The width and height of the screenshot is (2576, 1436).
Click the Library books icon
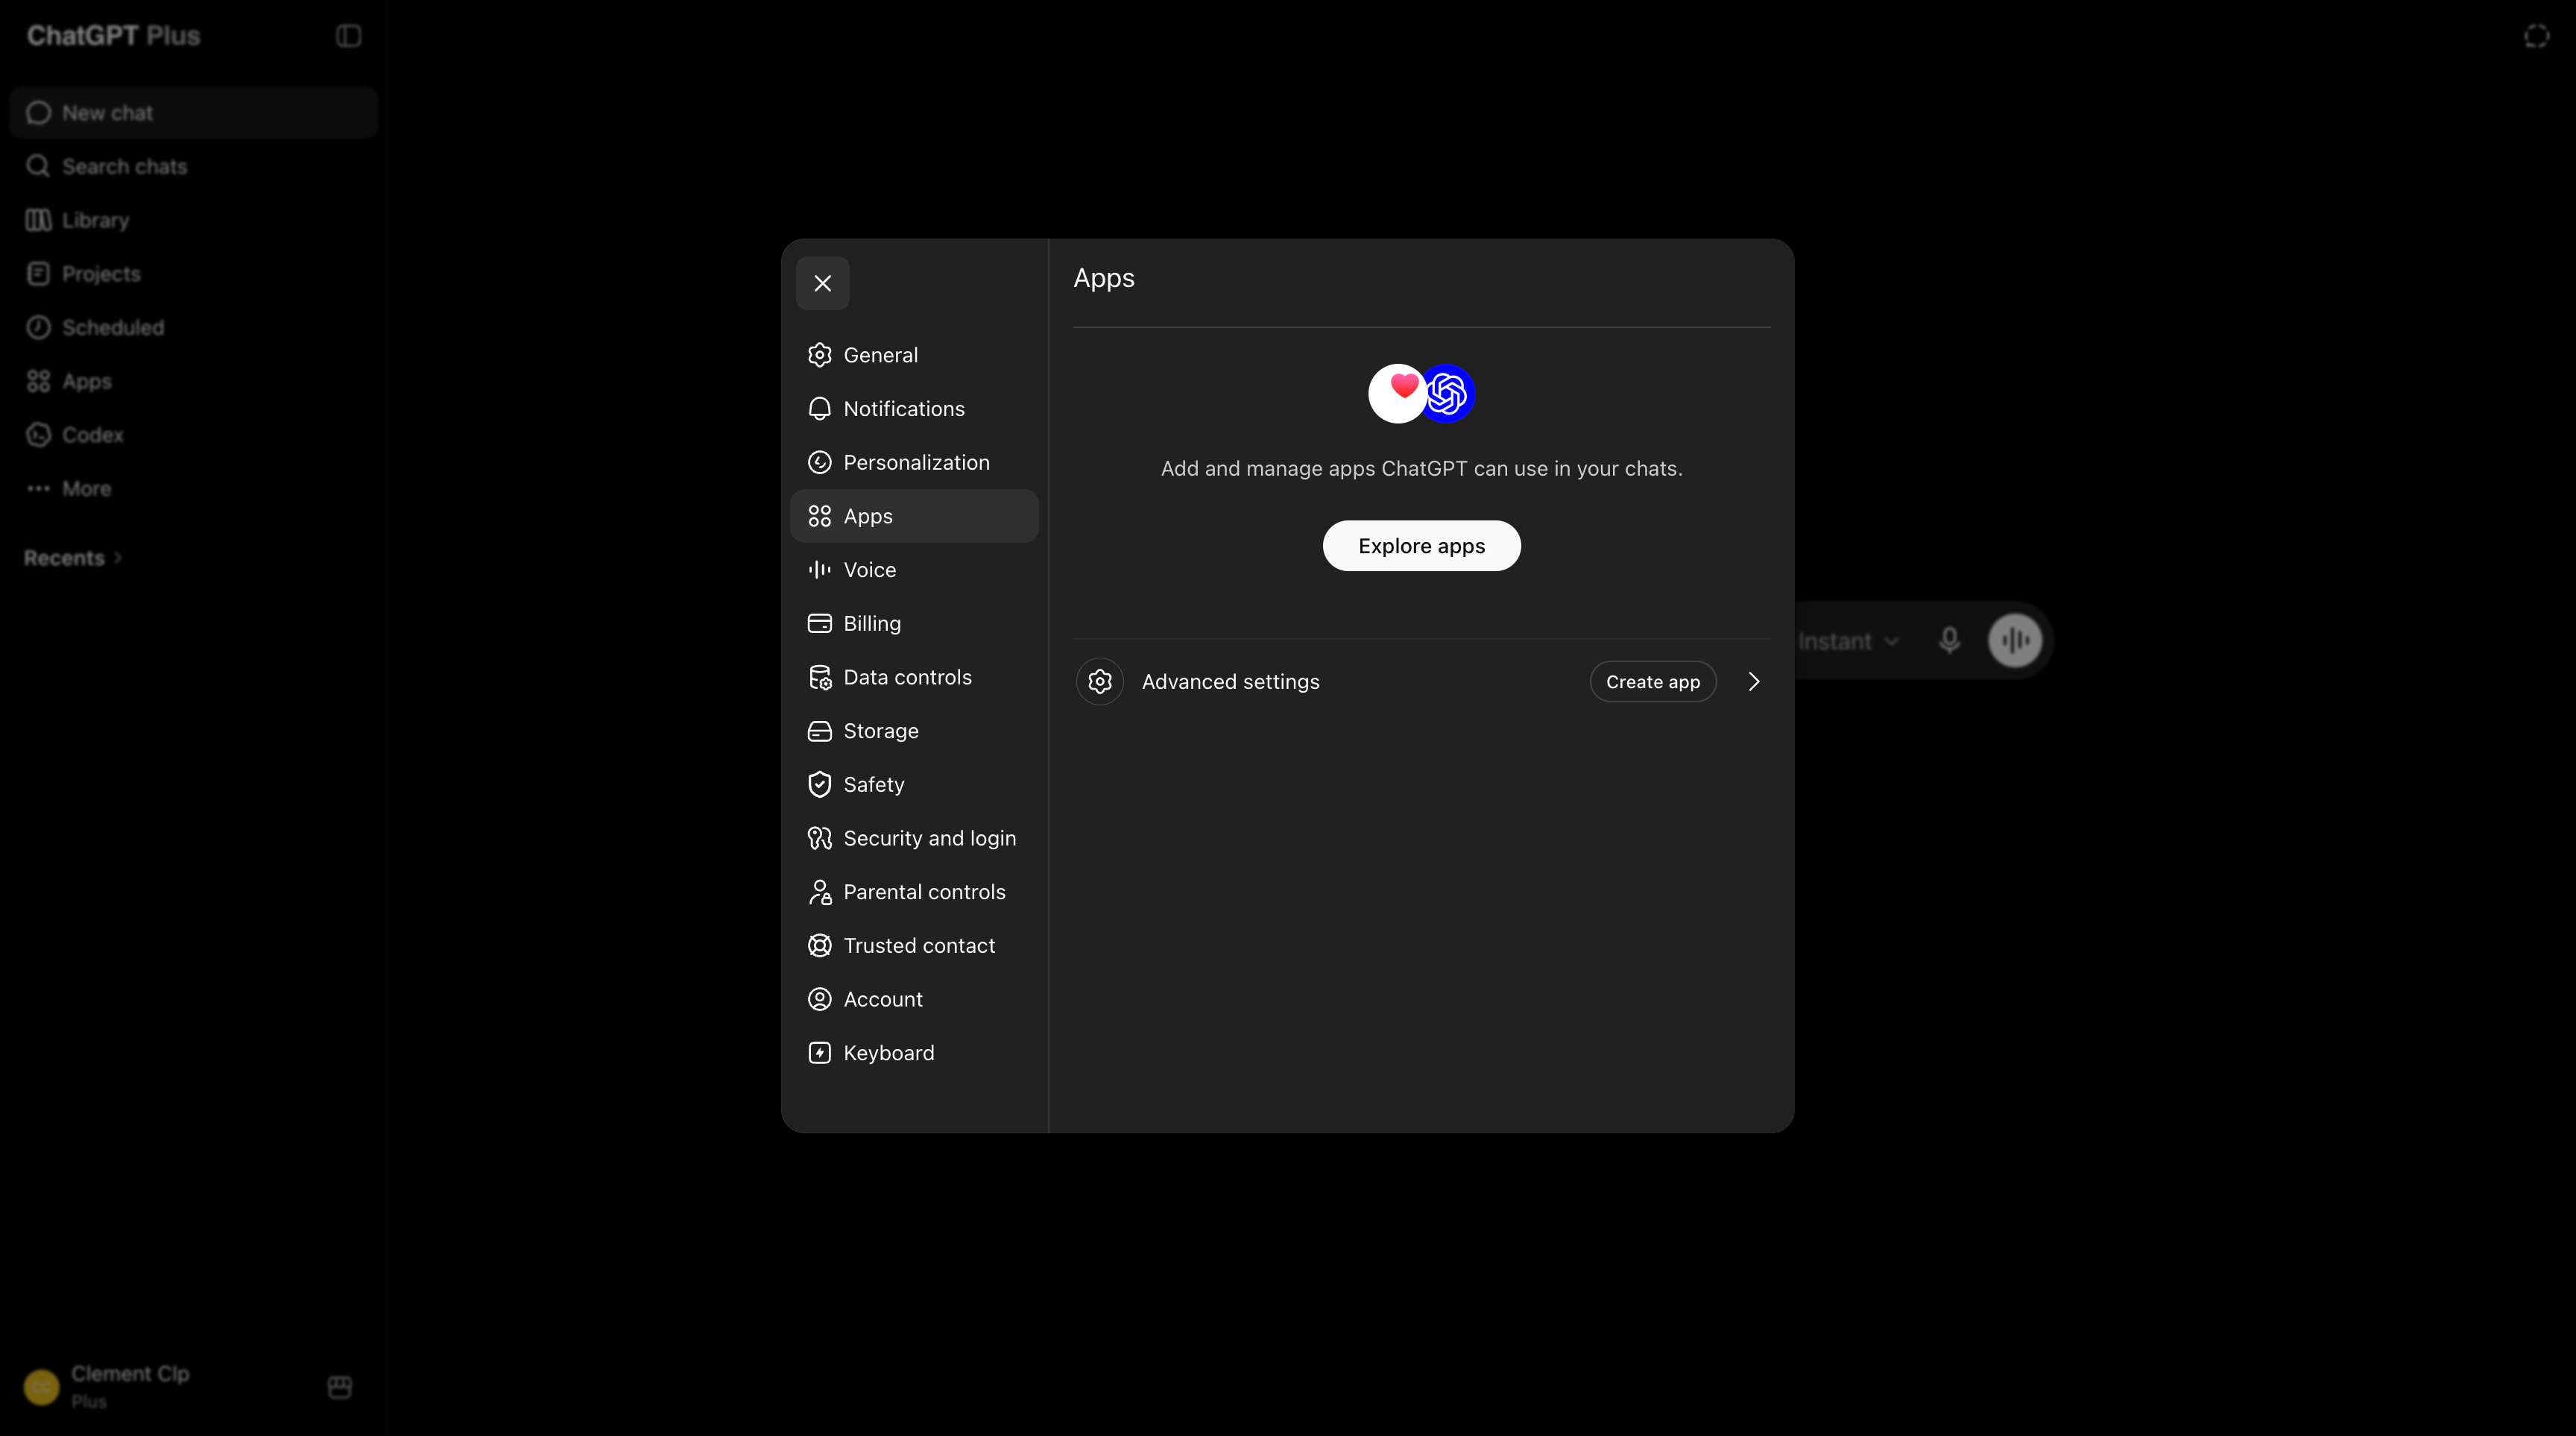coord(38,220)
